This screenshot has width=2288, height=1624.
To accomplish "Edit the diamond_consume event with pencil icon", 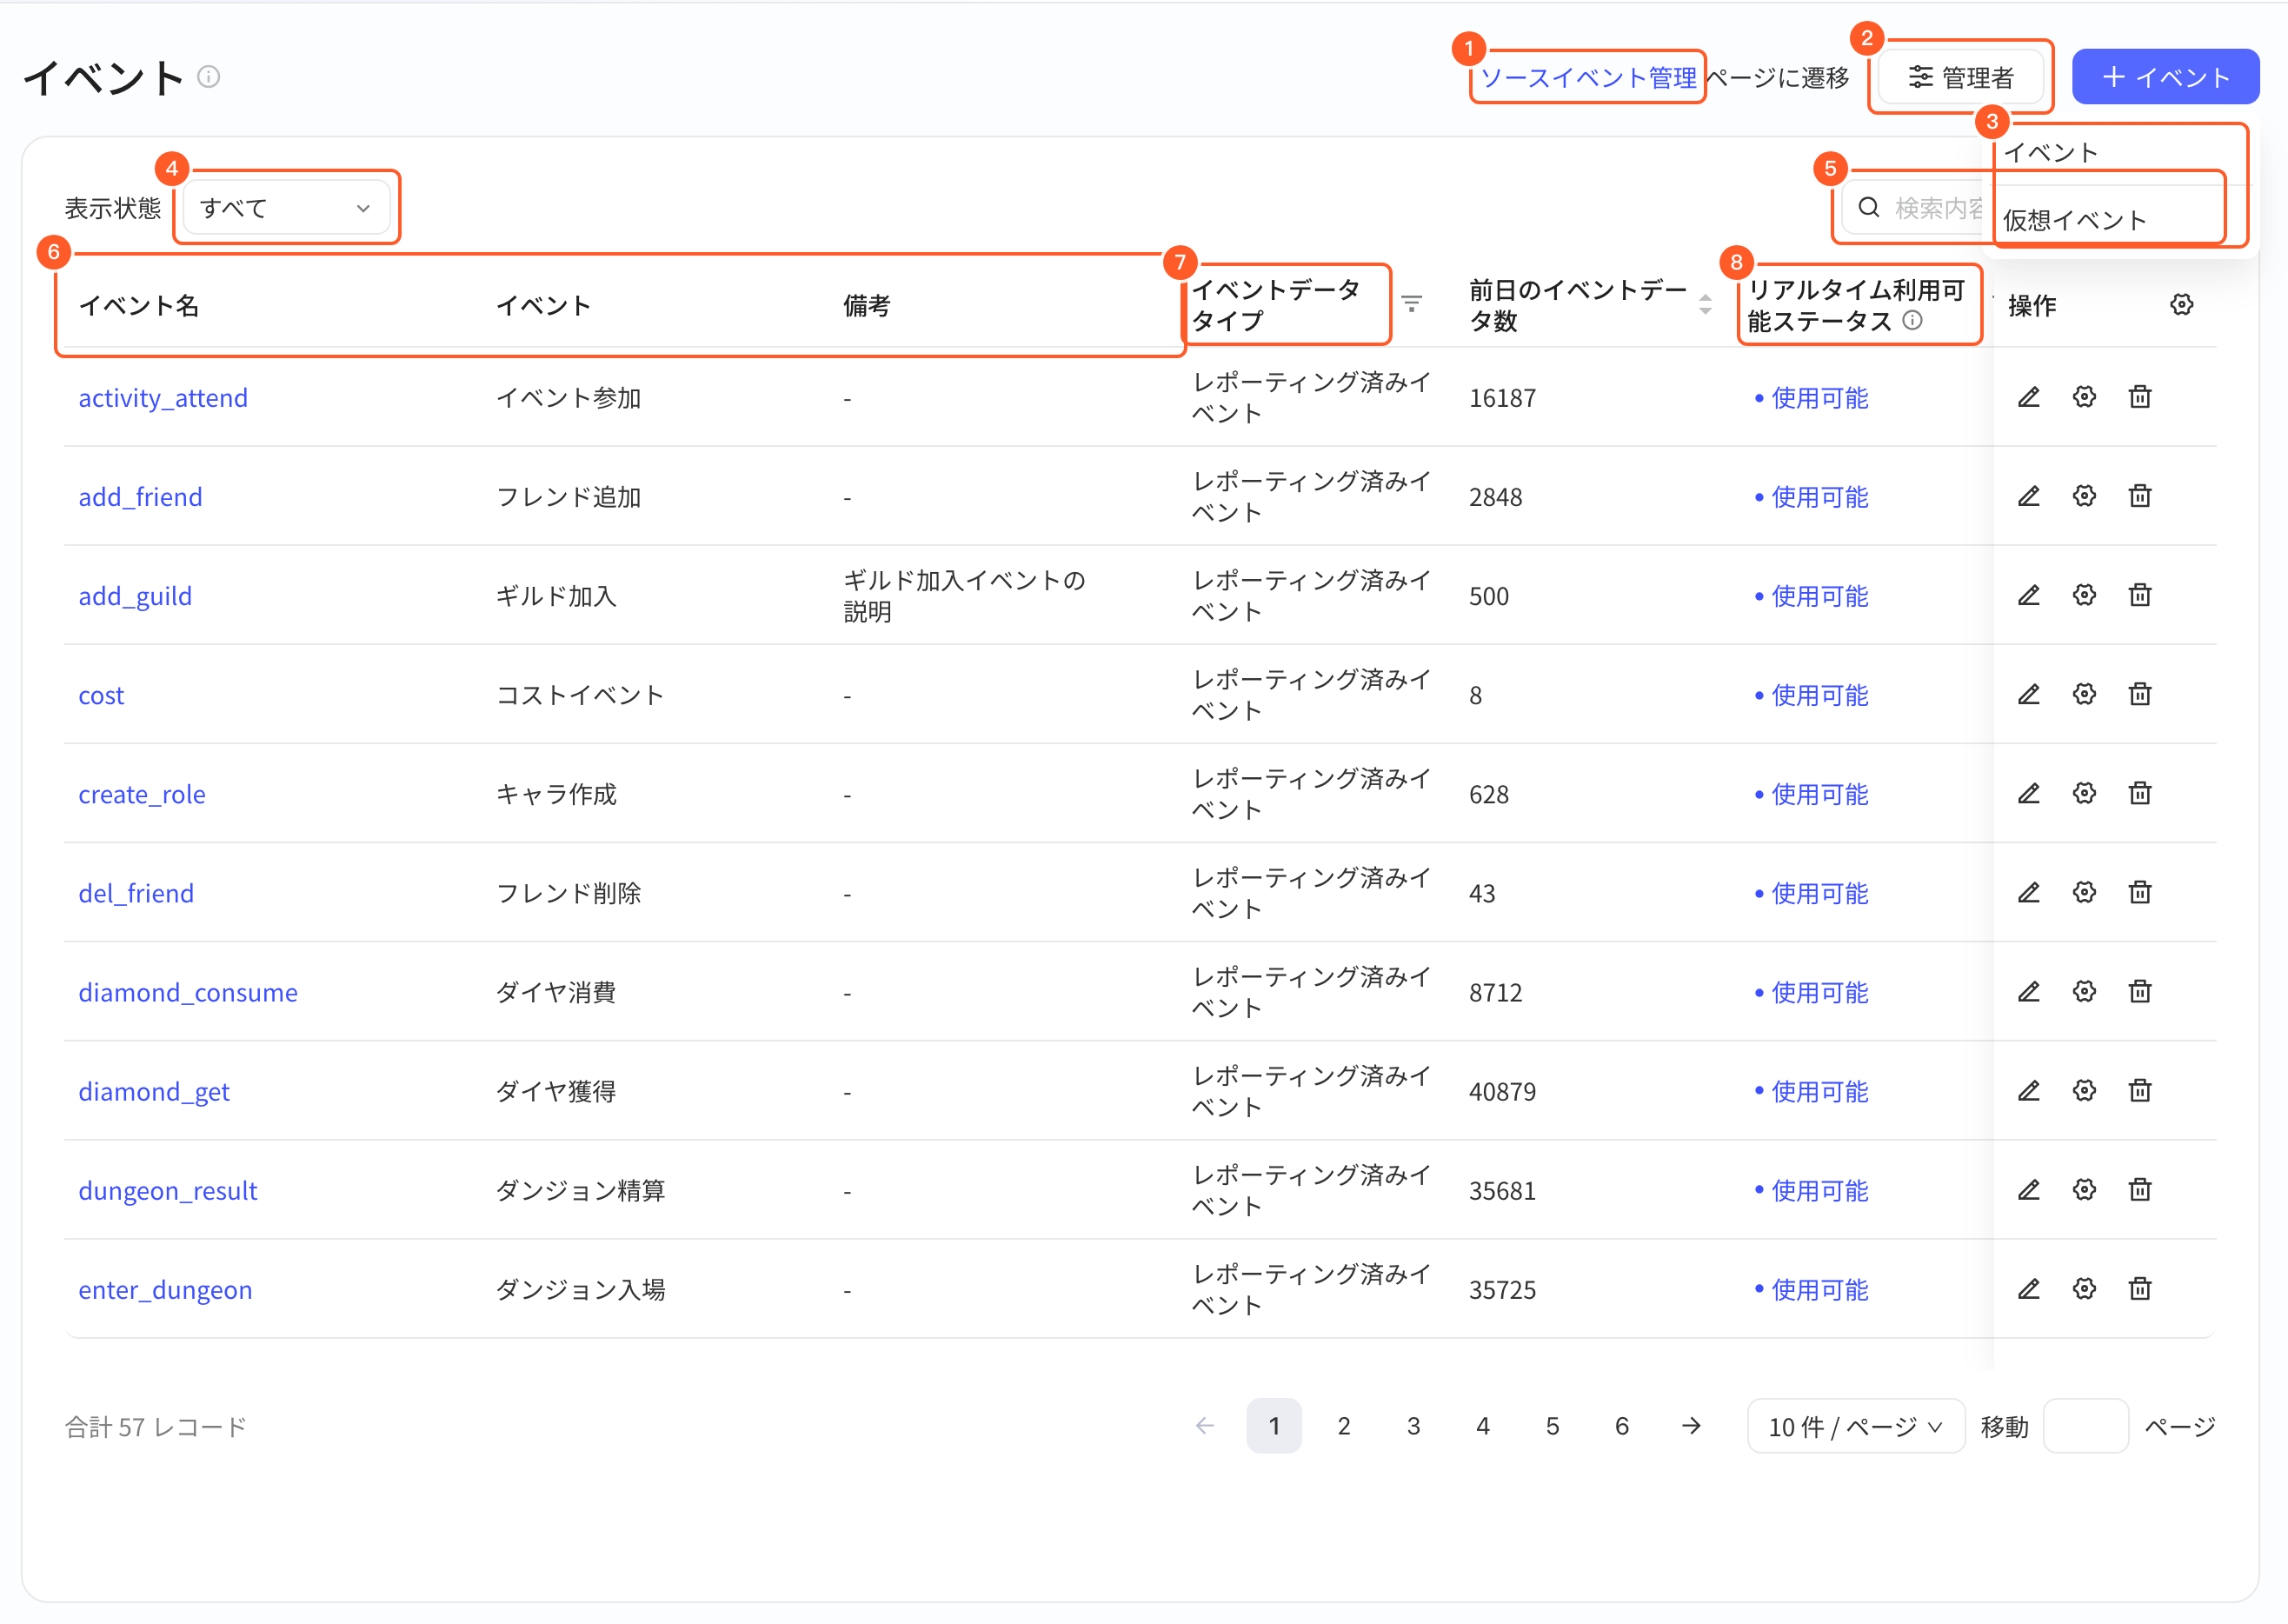I will (x=2028, y=991).
